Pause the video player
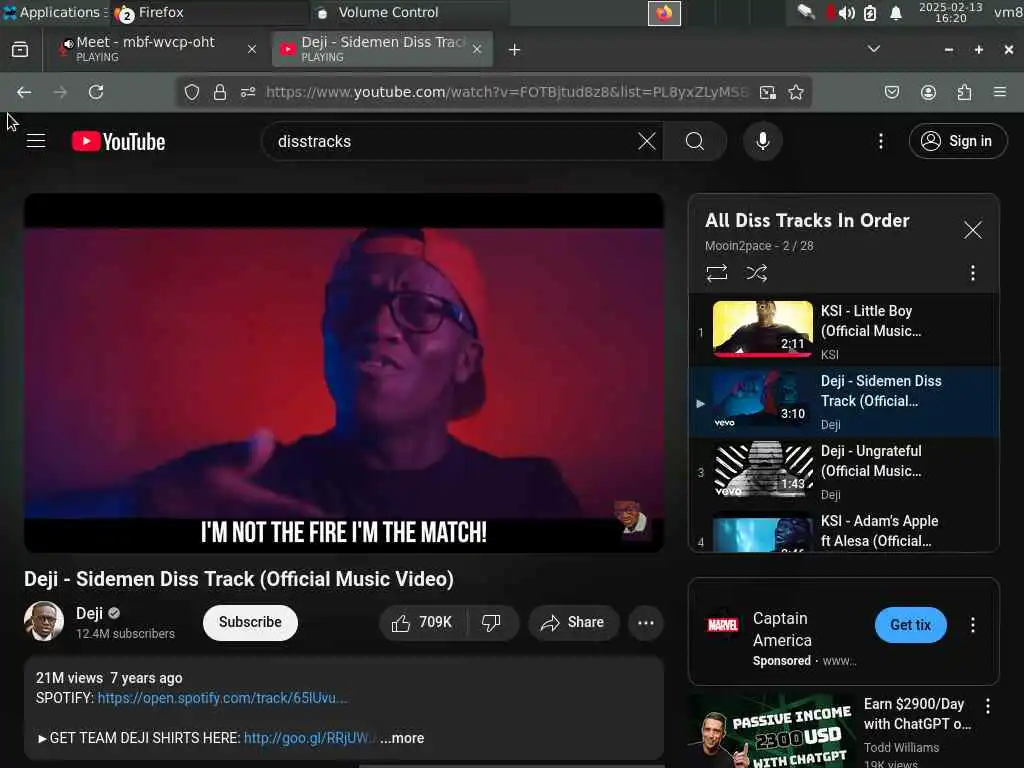The image size is (1024, 768). [x=344, y=373]
